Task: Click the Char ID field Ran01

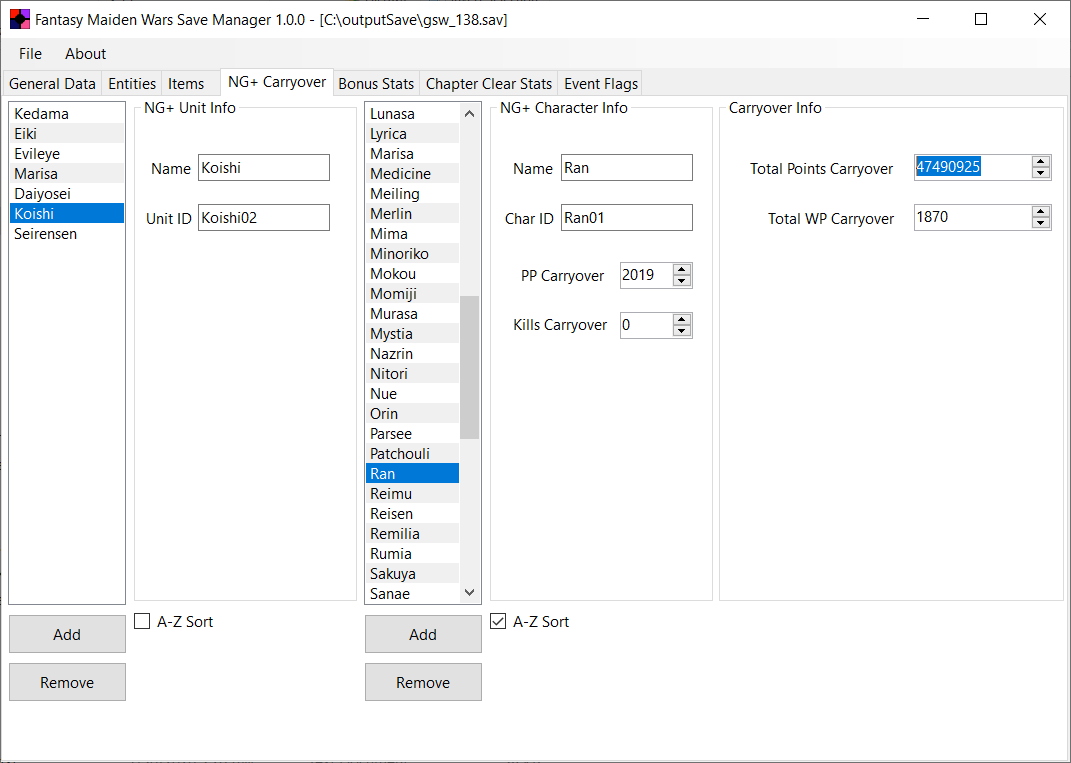Action: pyautogui.click(x=626, y=218)
